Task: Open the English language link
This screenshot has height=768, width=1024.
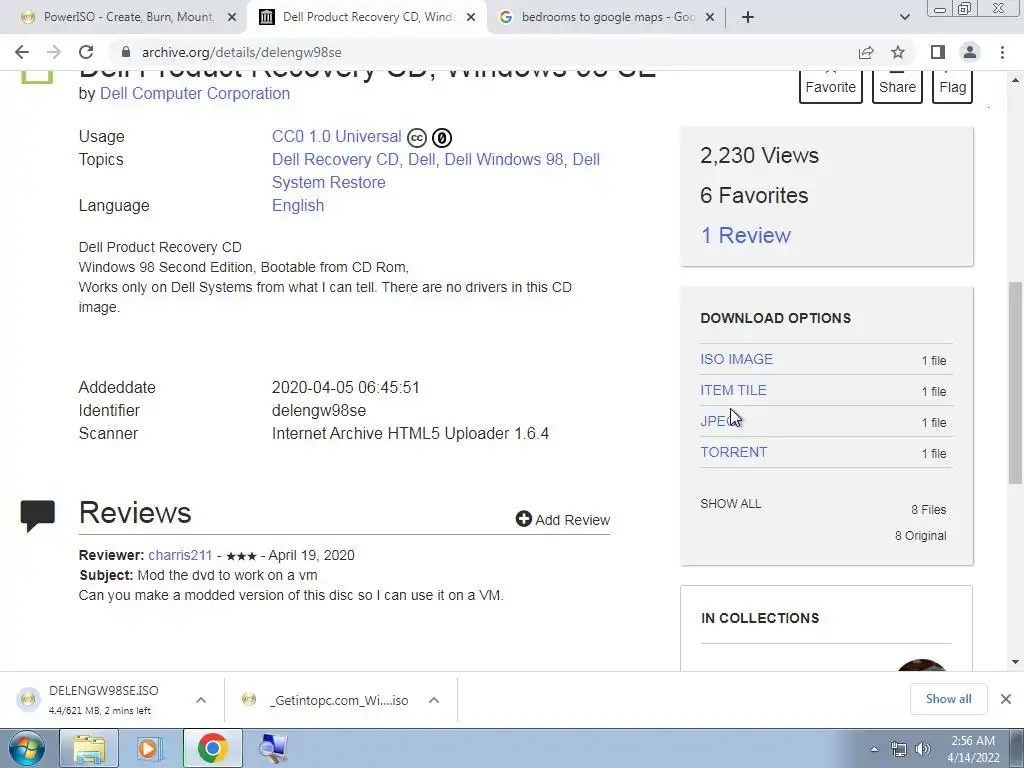Action: tap(298, 205)
